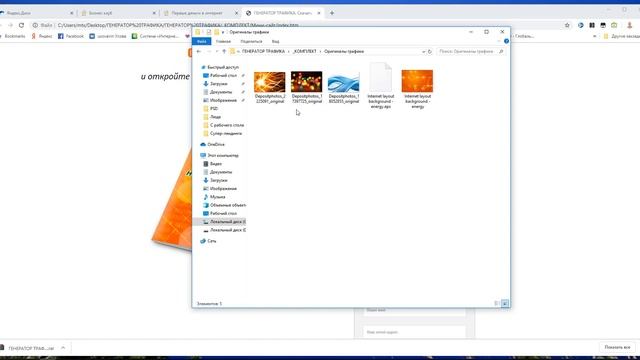Open quick access toolbar customize dropdown
Image resolution: width=640 pixels, height=360 pixels.
click(223, 32)
